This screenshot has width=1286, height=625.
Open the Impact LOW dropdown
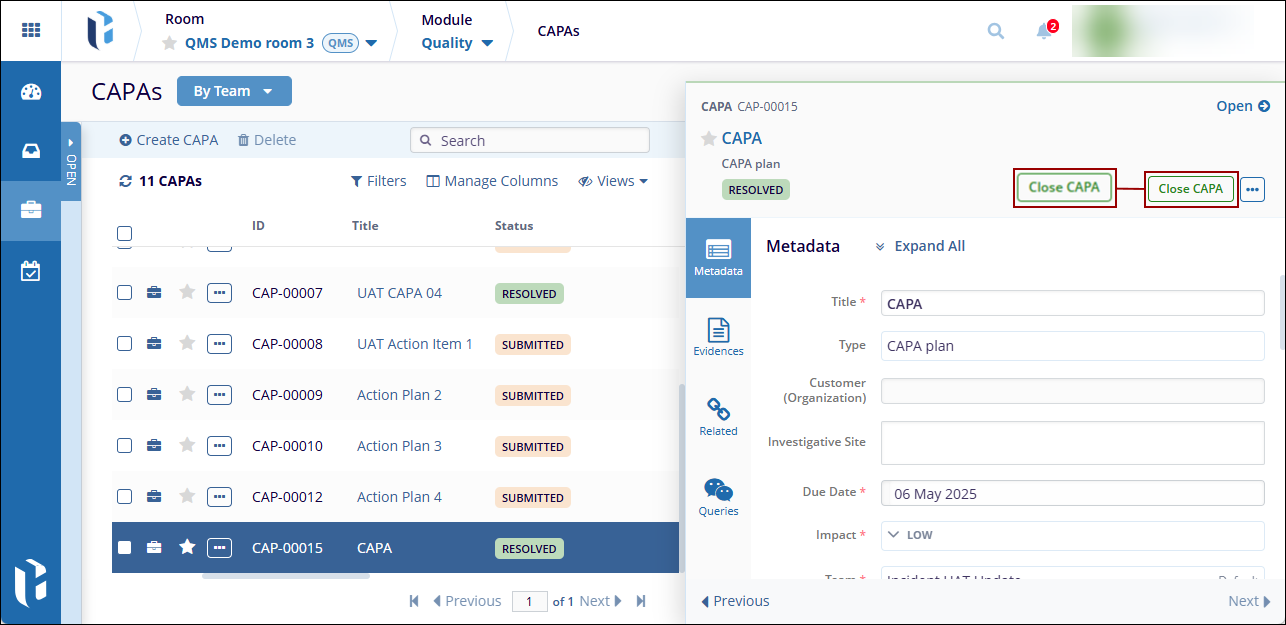[1072, 535]
